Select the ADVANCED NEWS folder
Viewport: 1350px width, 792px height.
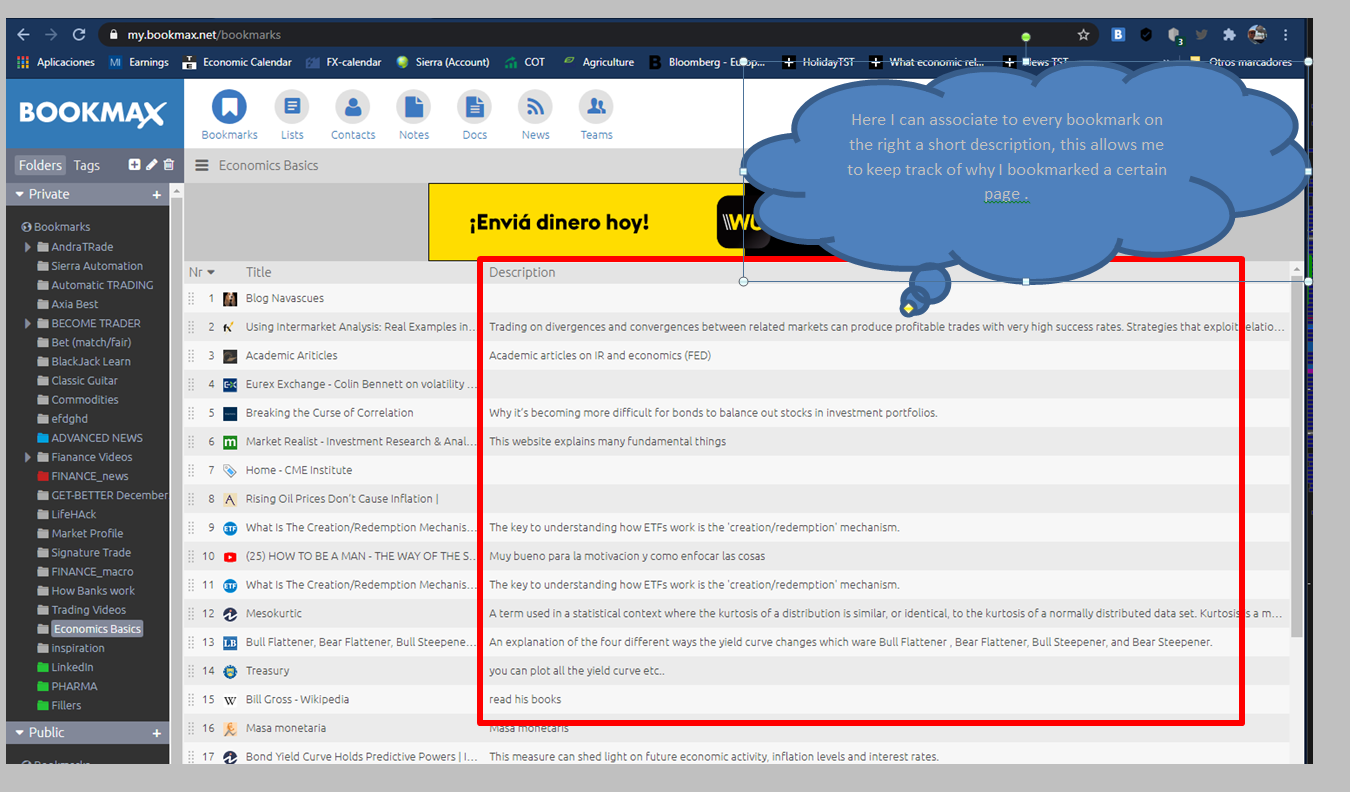tap(97, 438)
